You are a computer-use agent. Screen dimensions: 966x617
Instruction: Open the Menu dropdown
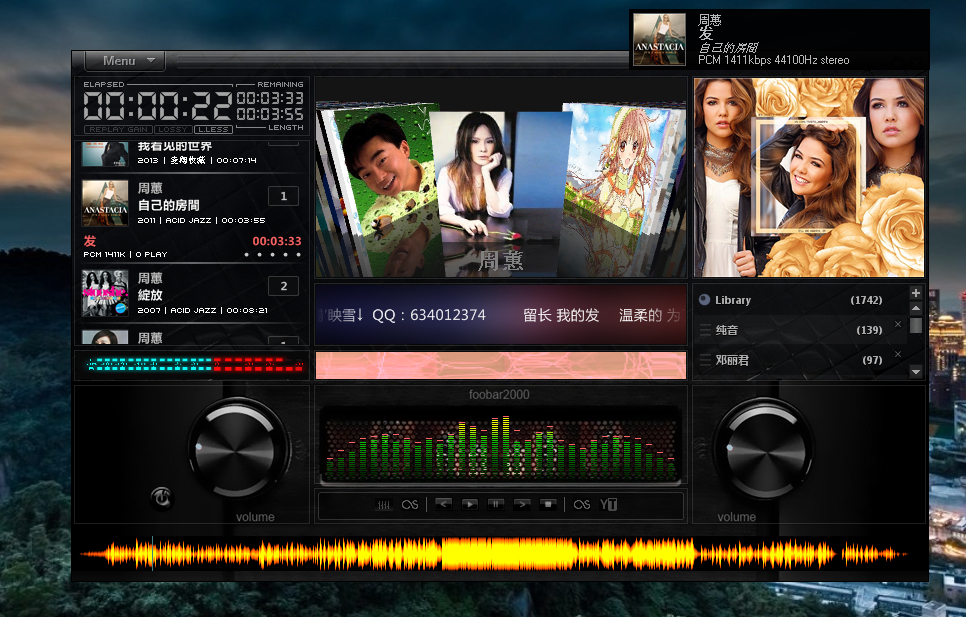click(x=126, y=60)
